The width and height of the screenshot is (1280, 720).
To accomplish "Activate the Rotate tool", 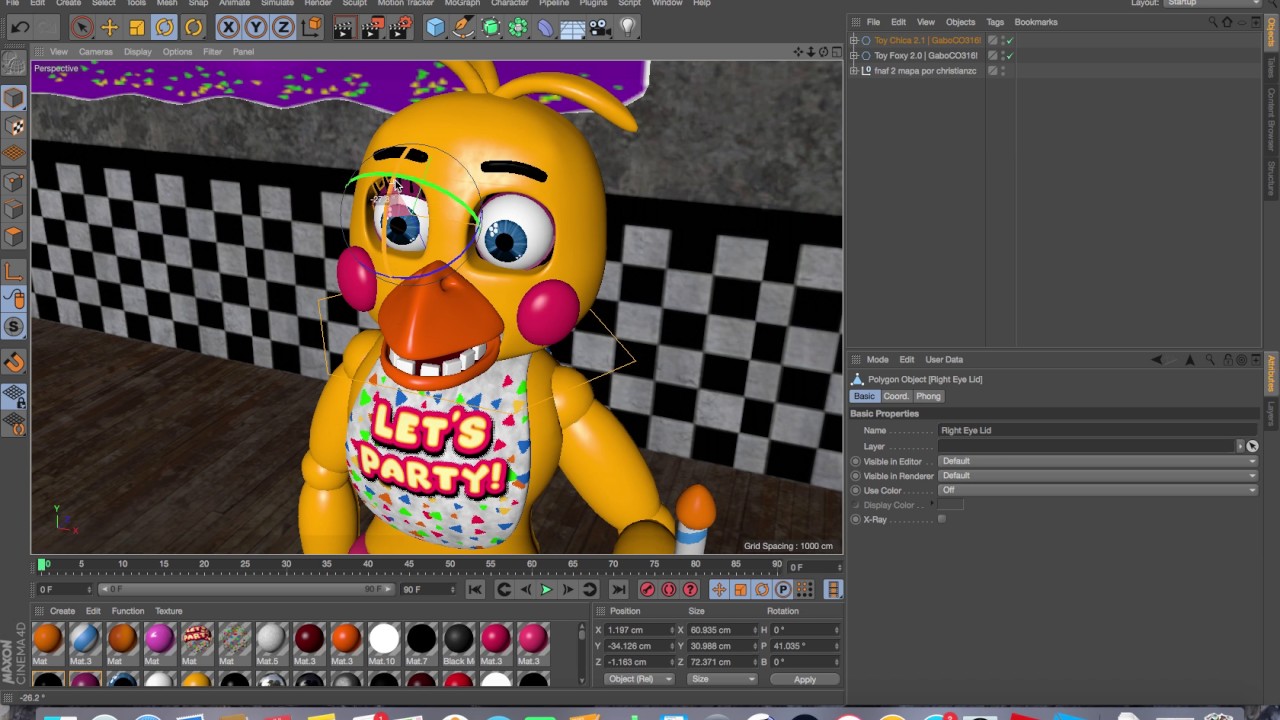I will click(165, 28).
